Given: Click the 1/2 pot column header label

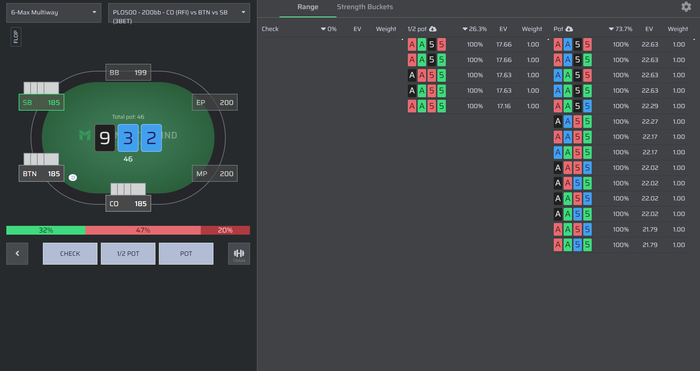Looking at the screenshot, I should pyautogui.click(x=417, y=29).
